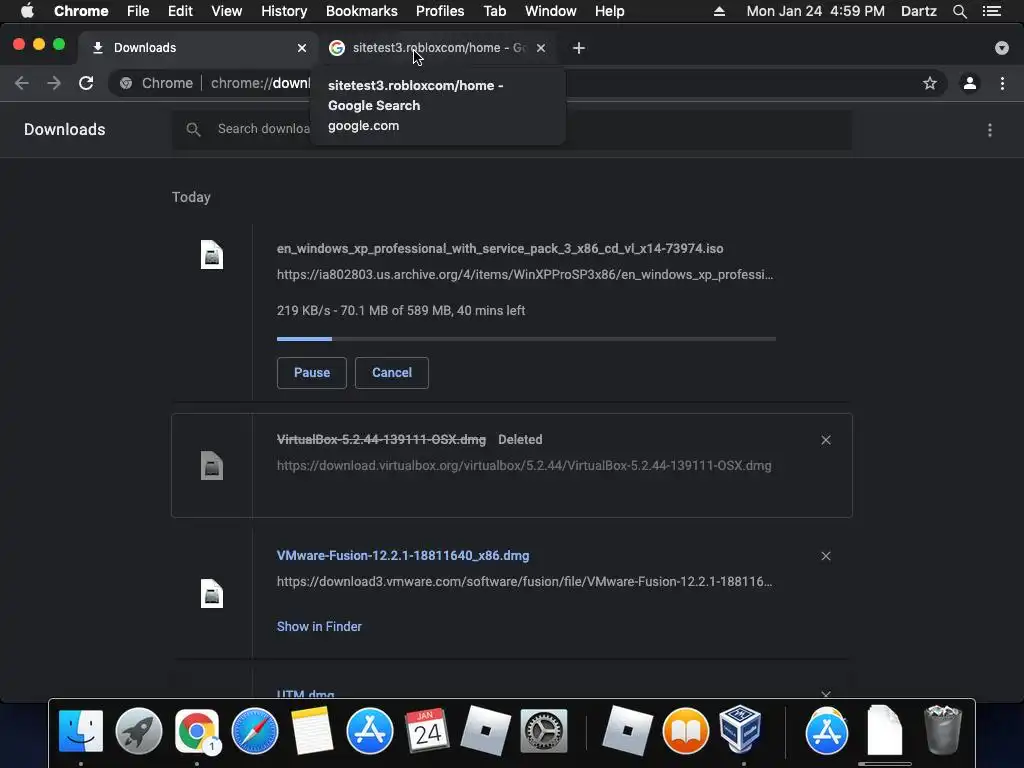The height and width of the screenshot is (768, 1024).
Task: Open Chrome's three-dot menu
Action: click(1002, 83)
